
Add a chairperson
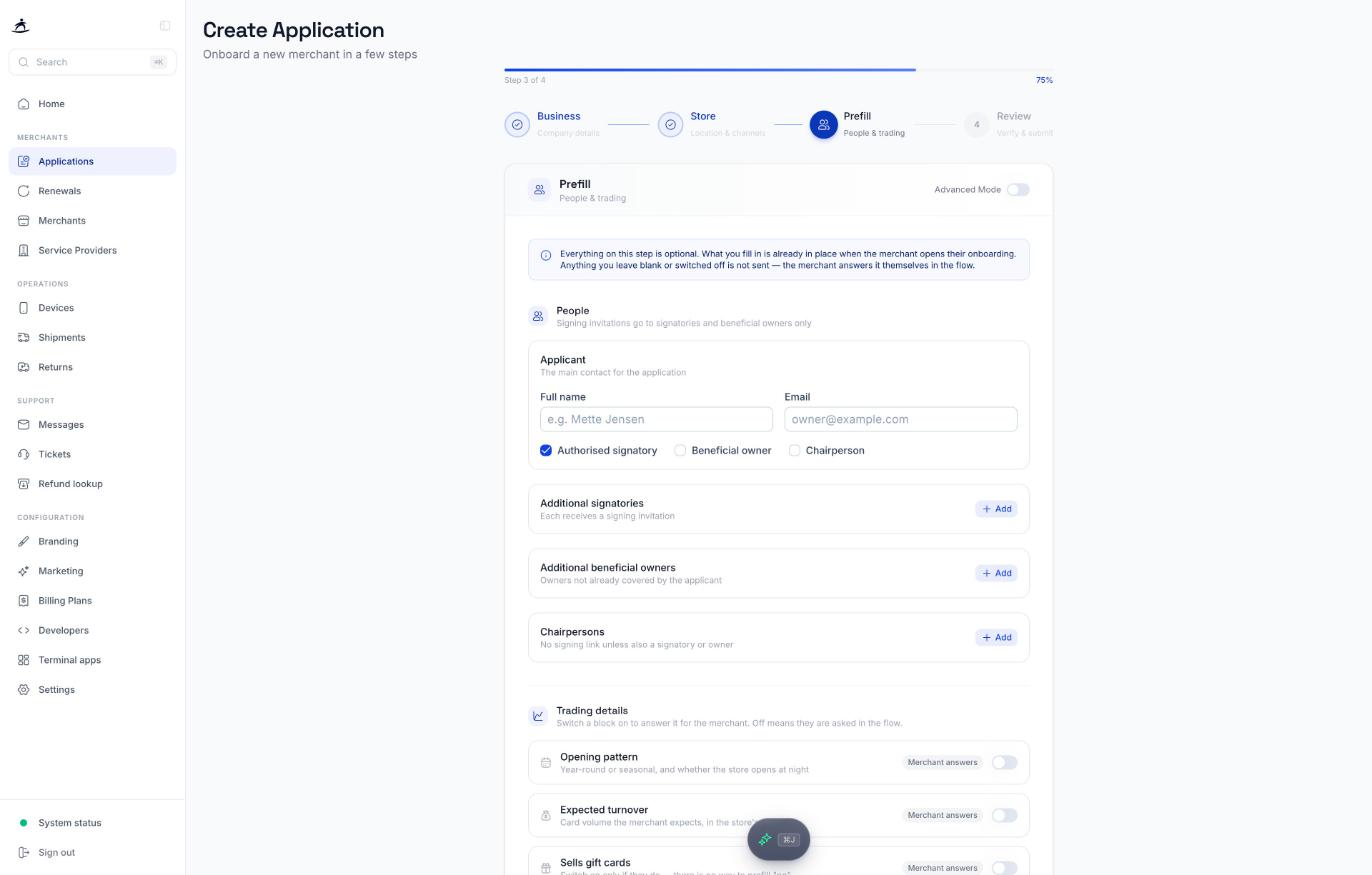click(x=996, y=637)
